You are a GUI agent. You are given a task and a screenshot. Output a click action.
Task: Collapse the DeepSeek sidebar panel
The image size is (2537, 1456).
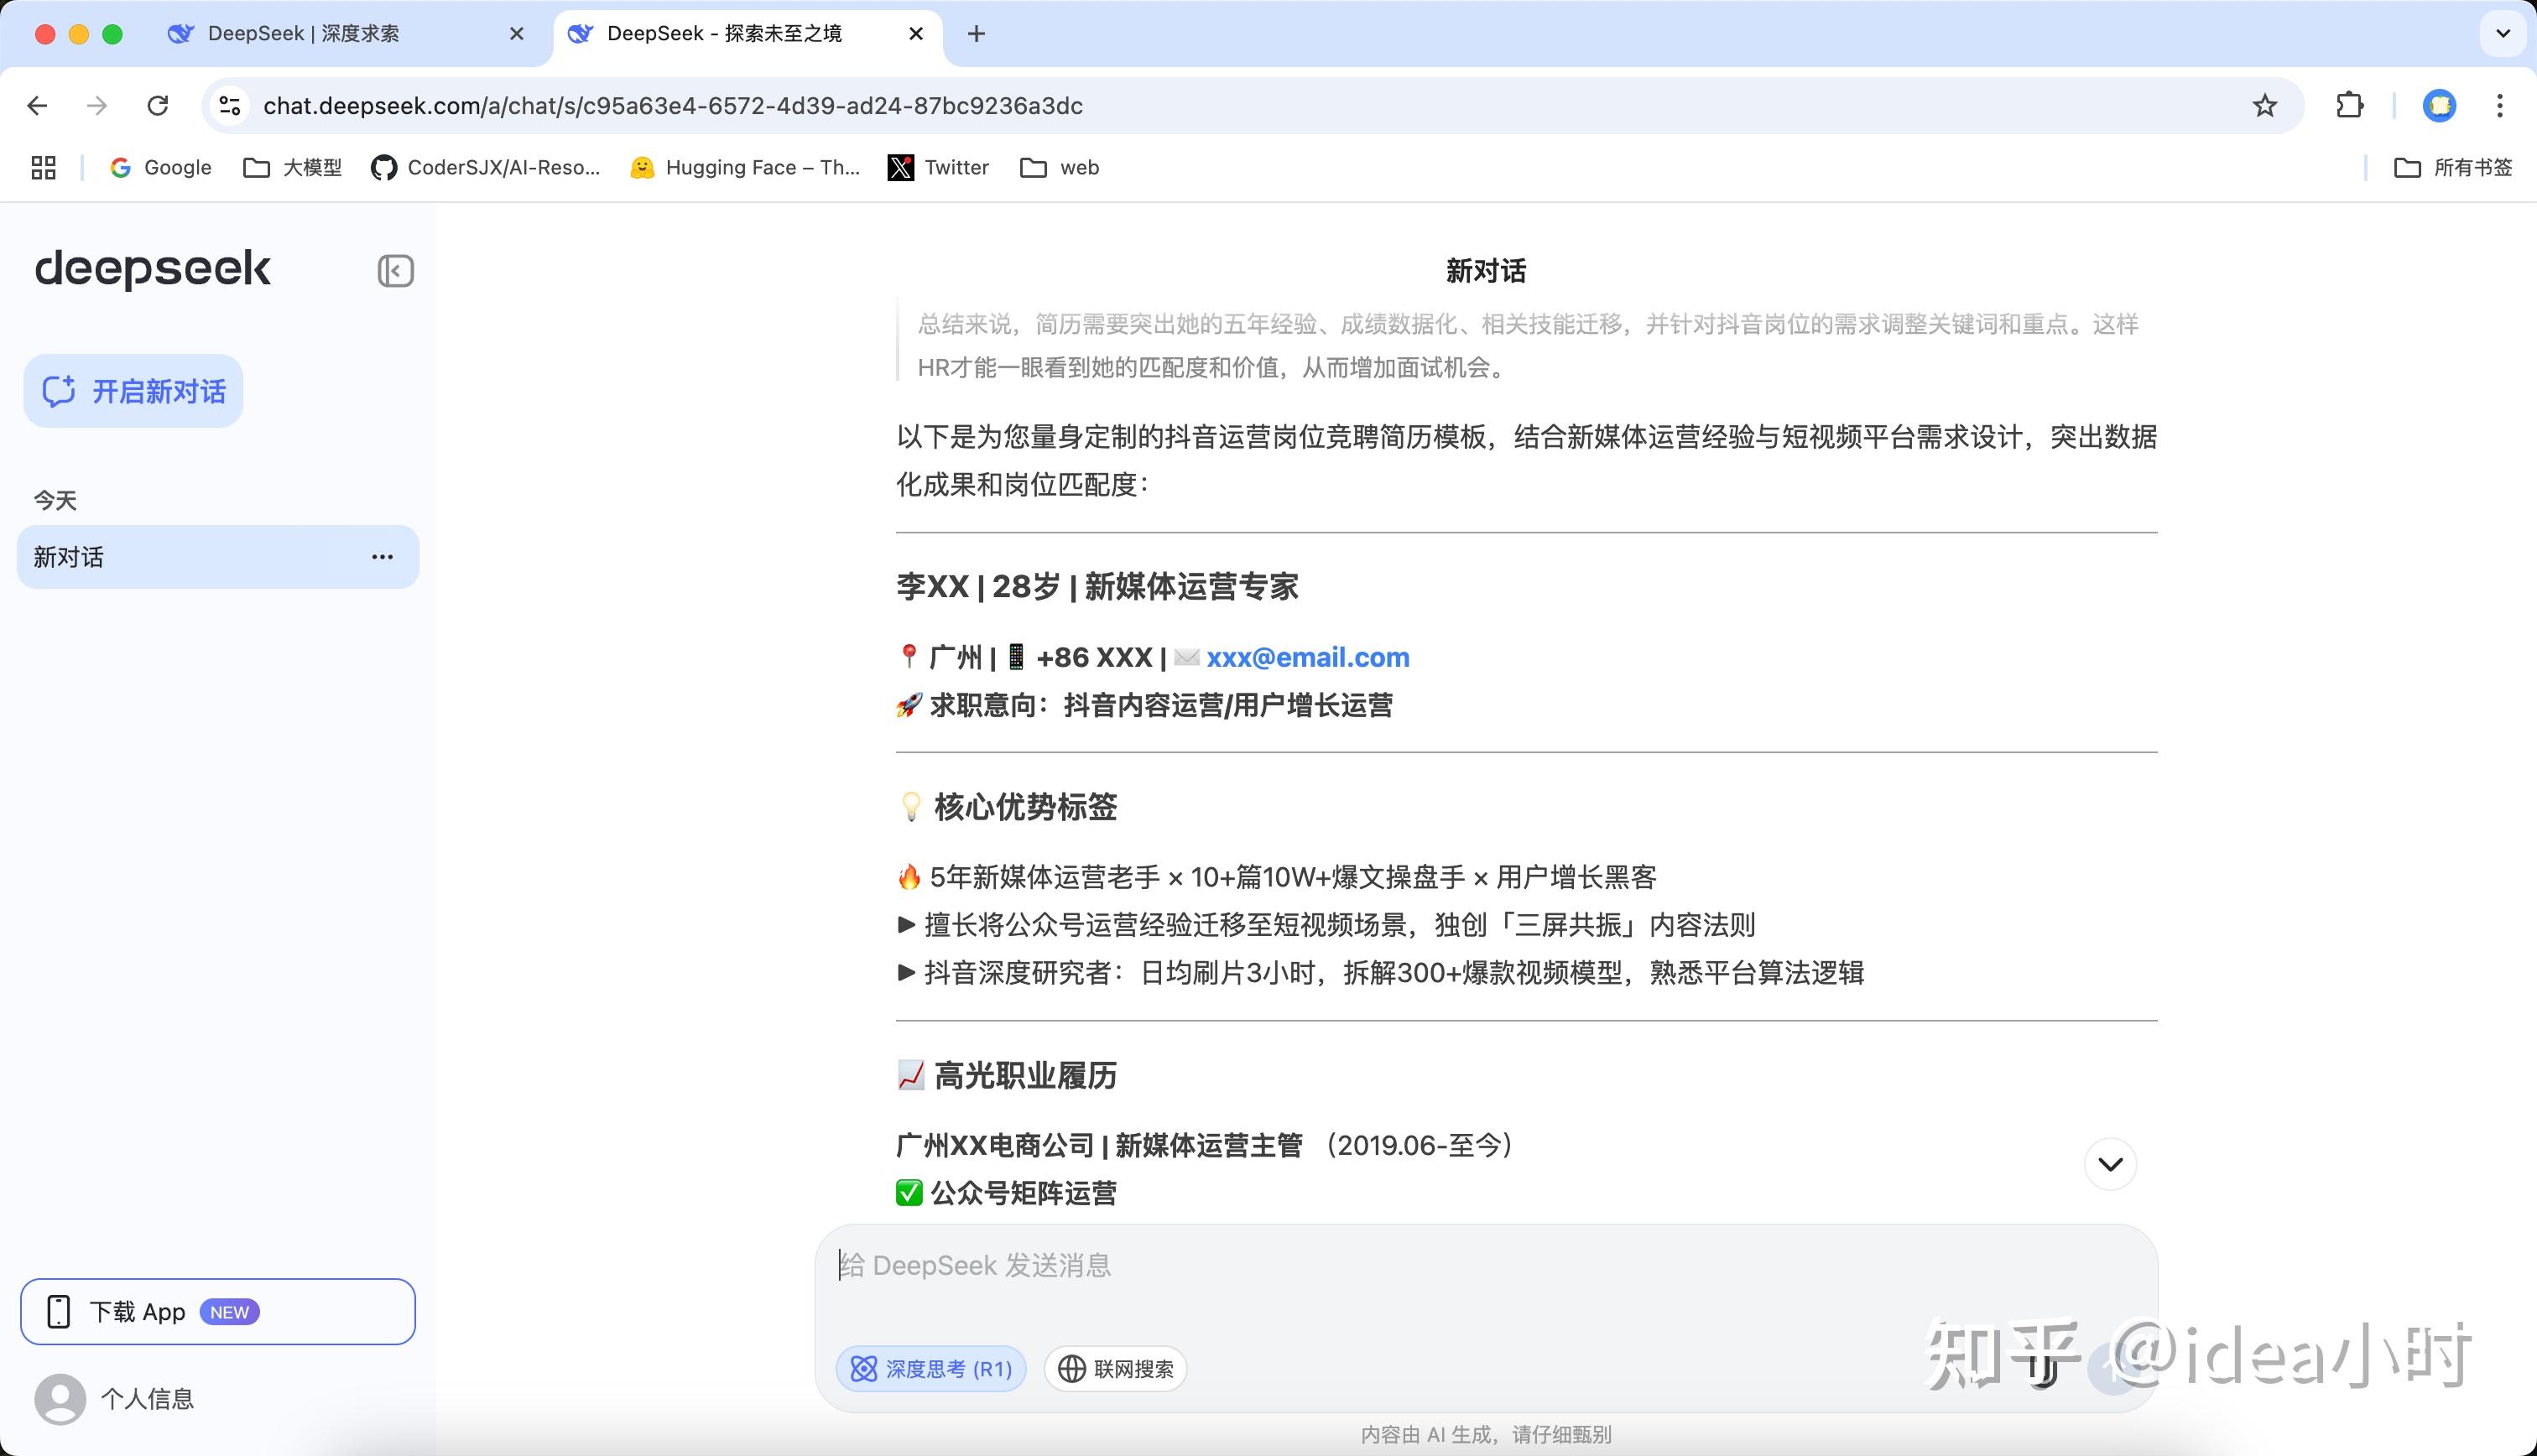click(x=395, y=271)
